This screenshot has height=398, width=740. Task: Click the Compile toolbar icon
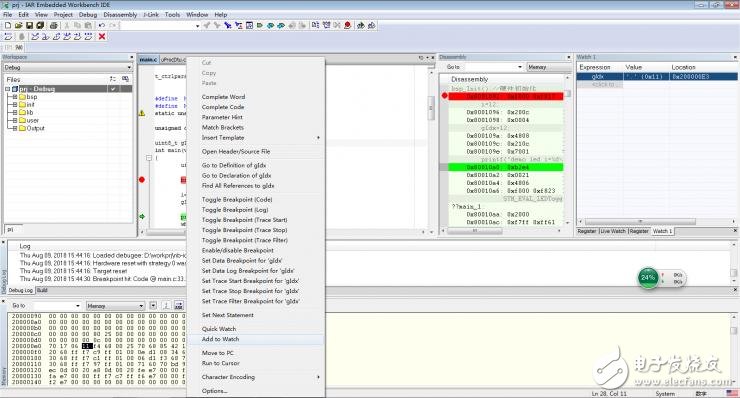(315, 25)
